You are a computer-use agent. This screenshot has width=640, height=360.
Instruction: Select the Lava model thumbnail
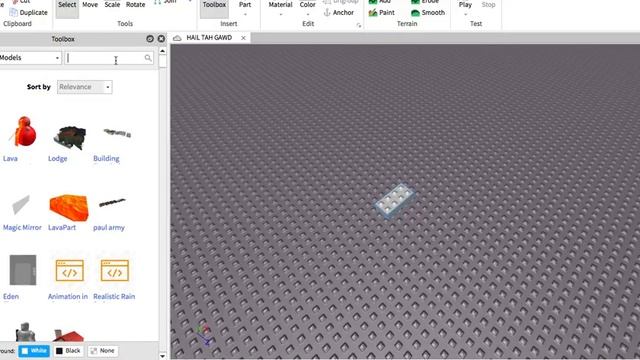click(24, 131)
